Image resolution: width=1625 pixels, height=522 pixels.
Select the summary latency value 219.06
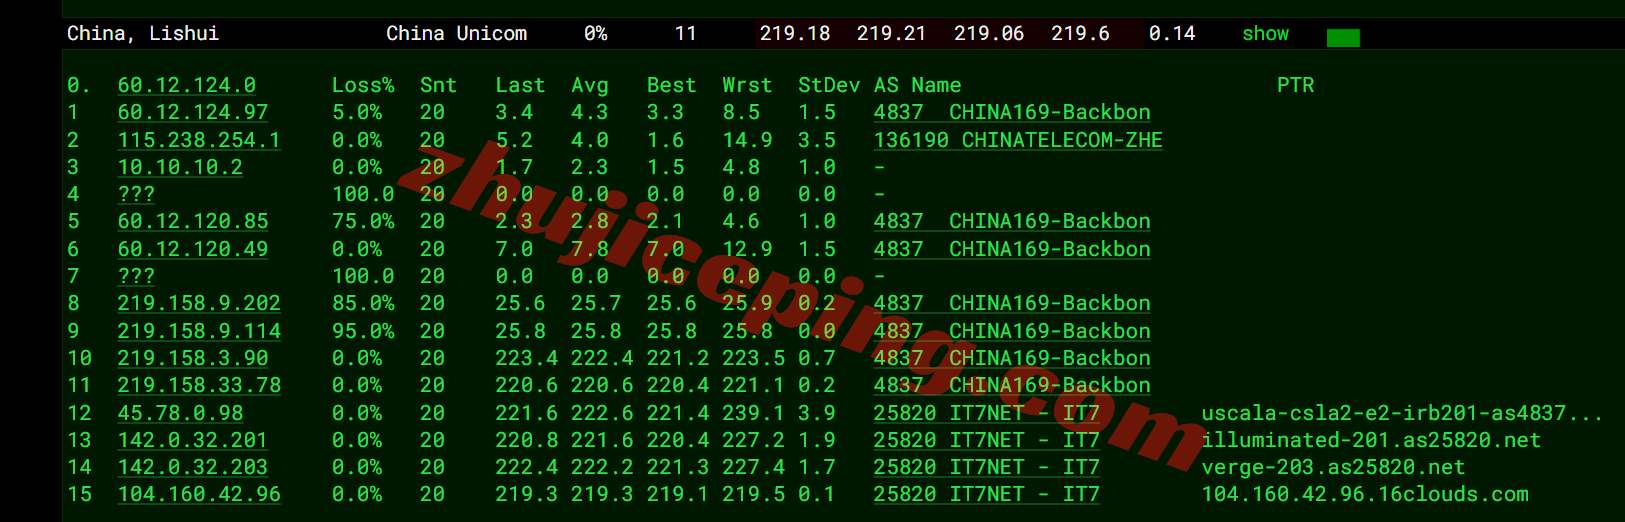point(989,33)
